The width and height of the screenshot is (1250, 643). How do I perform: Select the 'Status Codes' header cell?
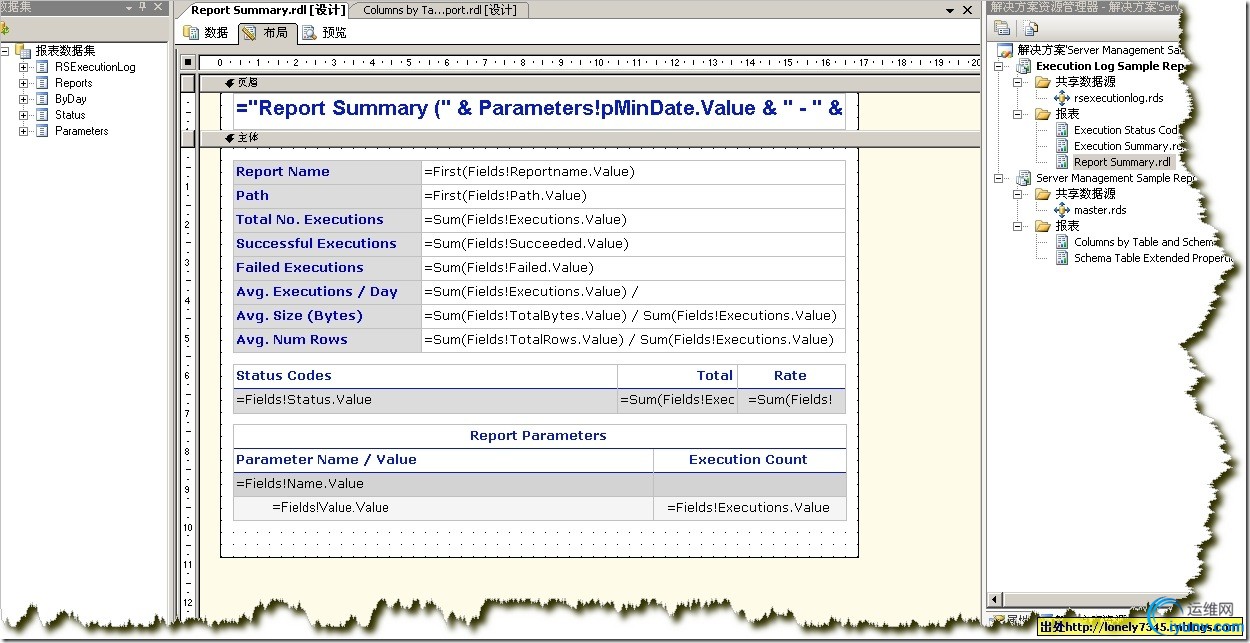[x=425, y=376]
